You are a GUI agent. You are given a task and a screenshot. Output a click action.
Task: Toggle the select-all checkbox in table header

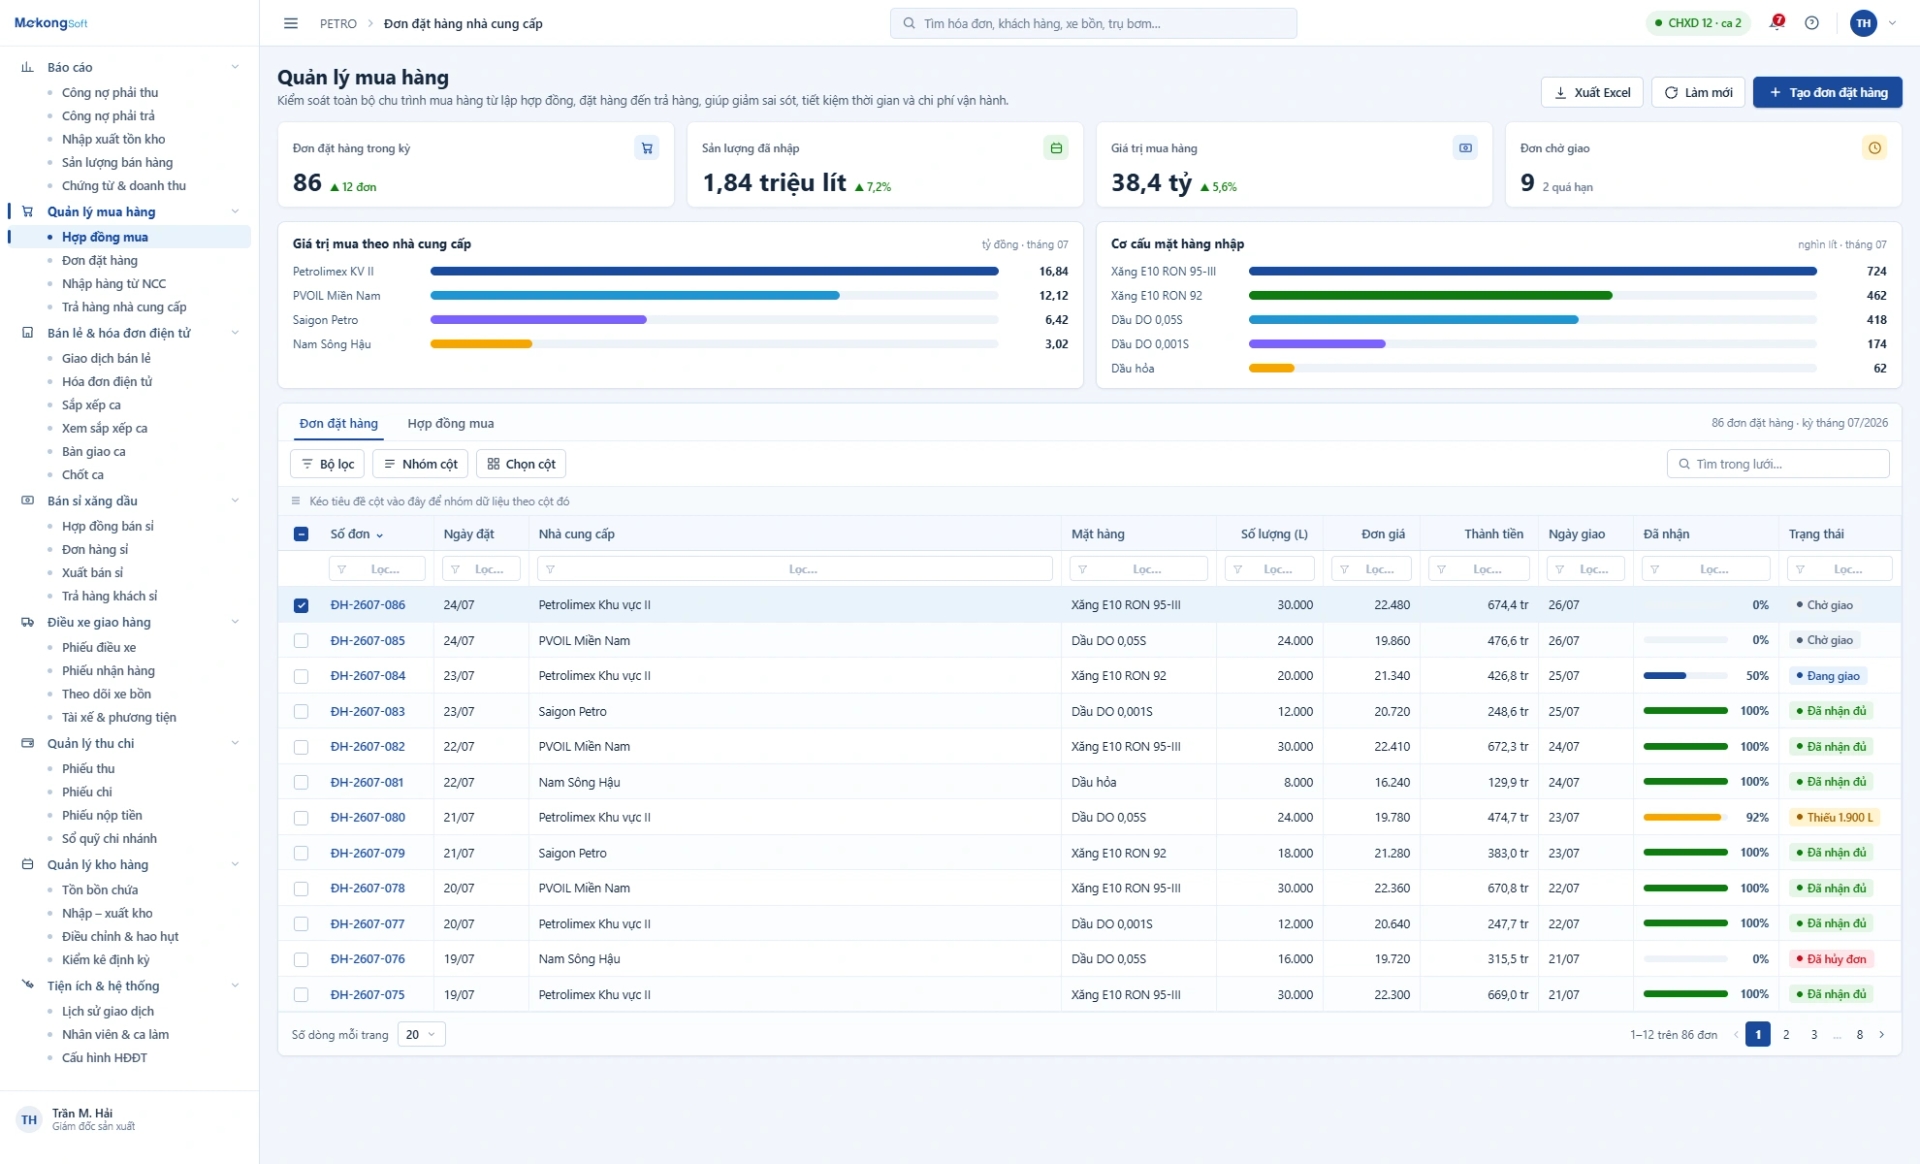coord(301,534)
